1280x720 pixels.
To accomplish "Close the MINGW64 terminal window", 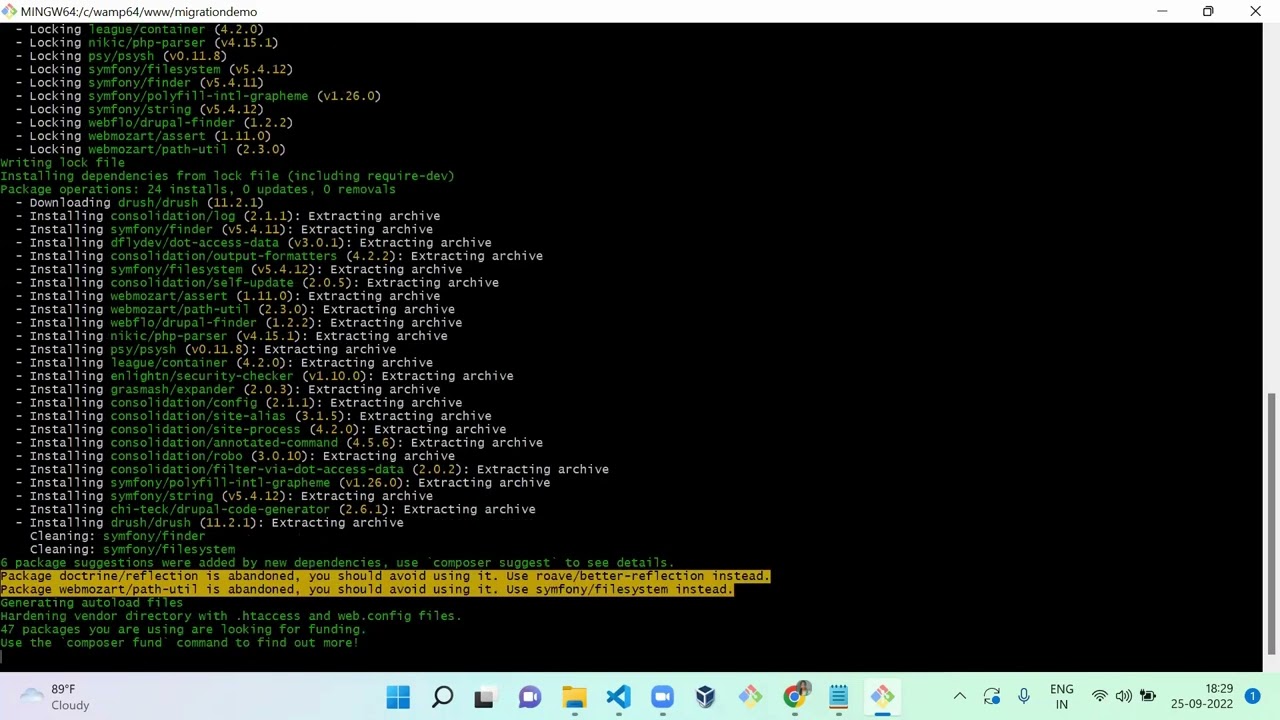I will (1256, 11).
